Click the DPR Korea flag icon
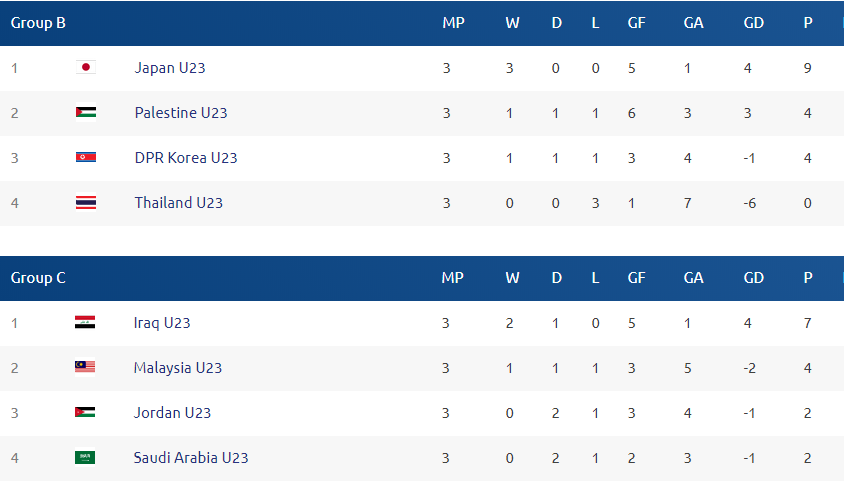 click(86, 158)
